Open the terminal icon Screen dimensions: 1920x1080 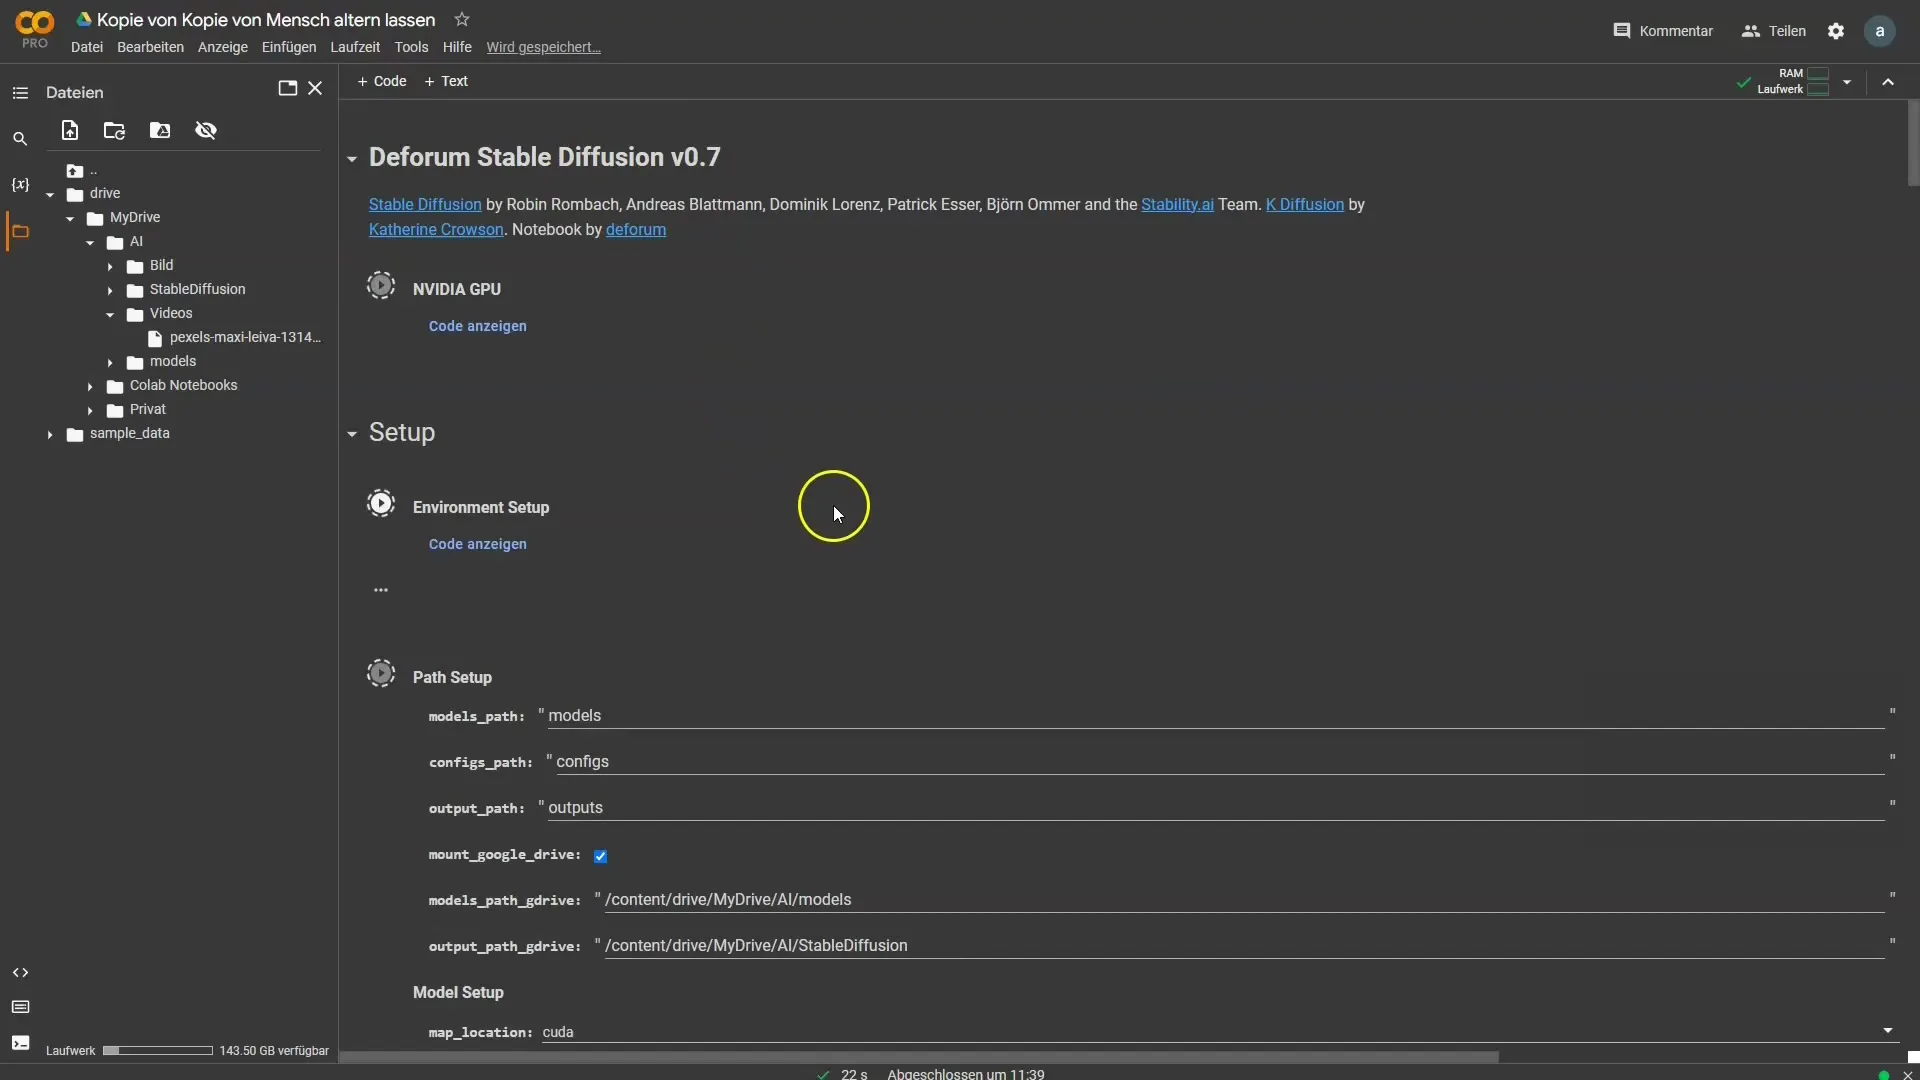(x=20, y=1043)
